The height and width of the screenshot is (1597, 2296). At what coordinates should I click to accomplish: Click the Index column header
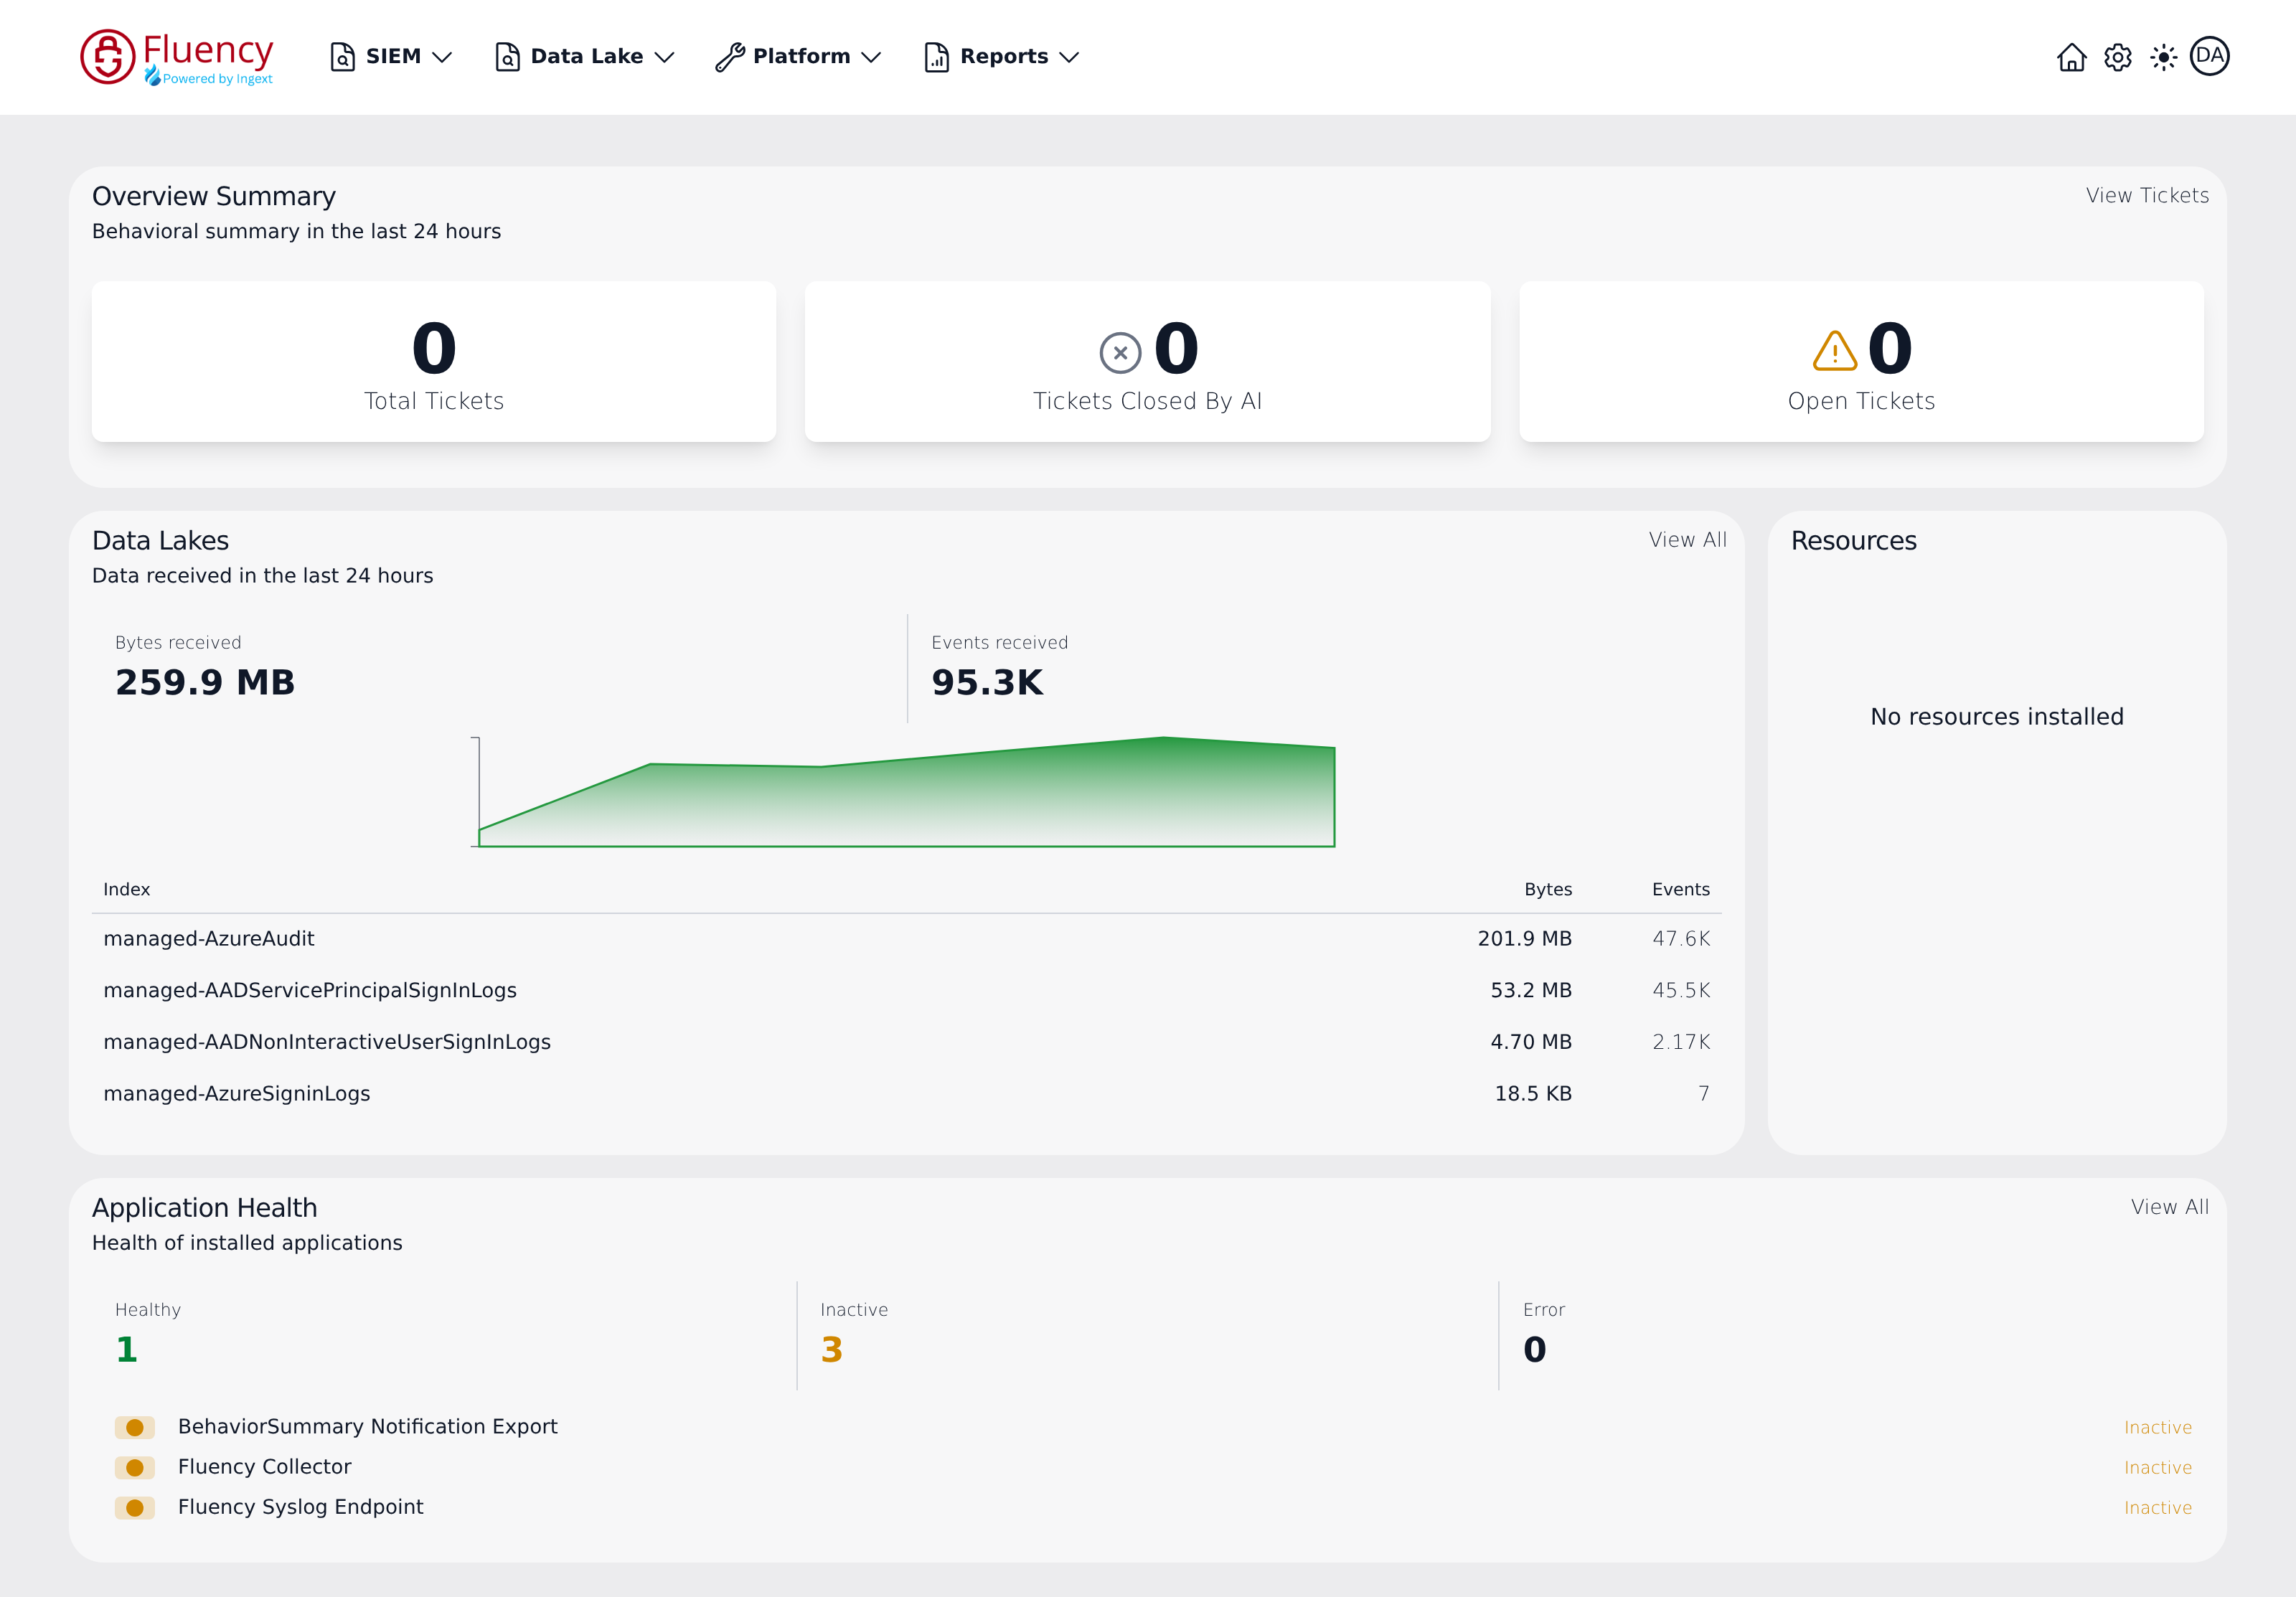pyautogui.click(x=126, y=889)
